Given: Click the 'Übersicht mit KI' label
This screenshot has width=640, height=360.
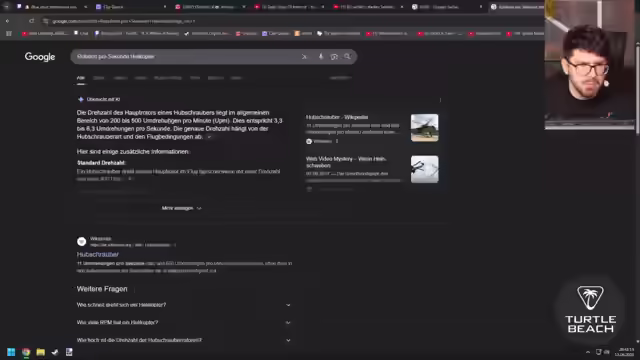Looking at the screenshot, I should (103, 99).
